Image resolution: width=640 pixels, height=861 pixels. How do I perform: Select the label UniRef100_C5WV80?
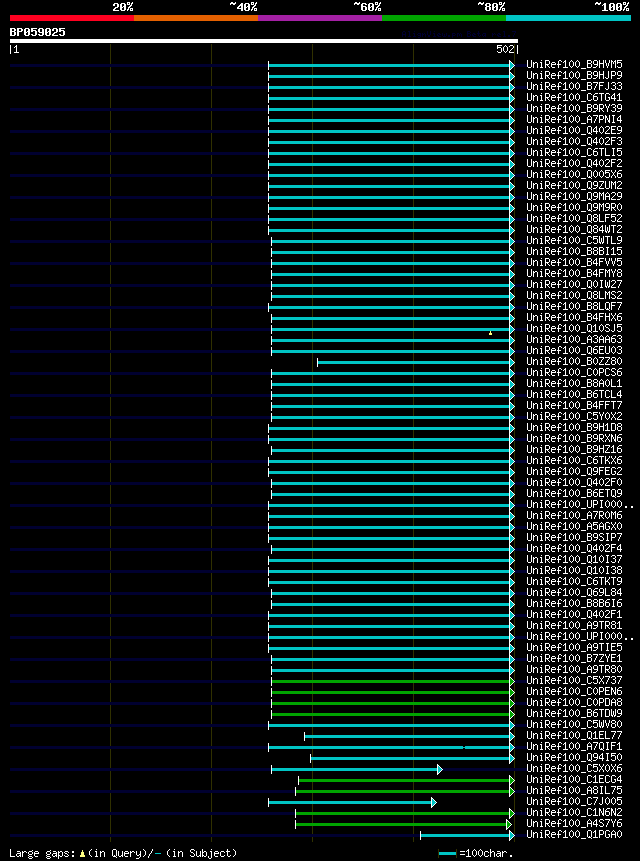coord(574,725)
